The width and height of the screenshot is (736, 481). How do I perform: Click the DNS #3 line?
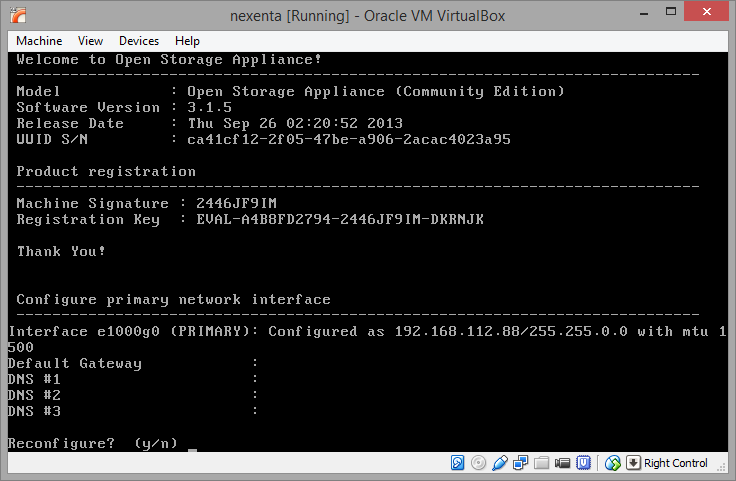[x=133, y=411]
